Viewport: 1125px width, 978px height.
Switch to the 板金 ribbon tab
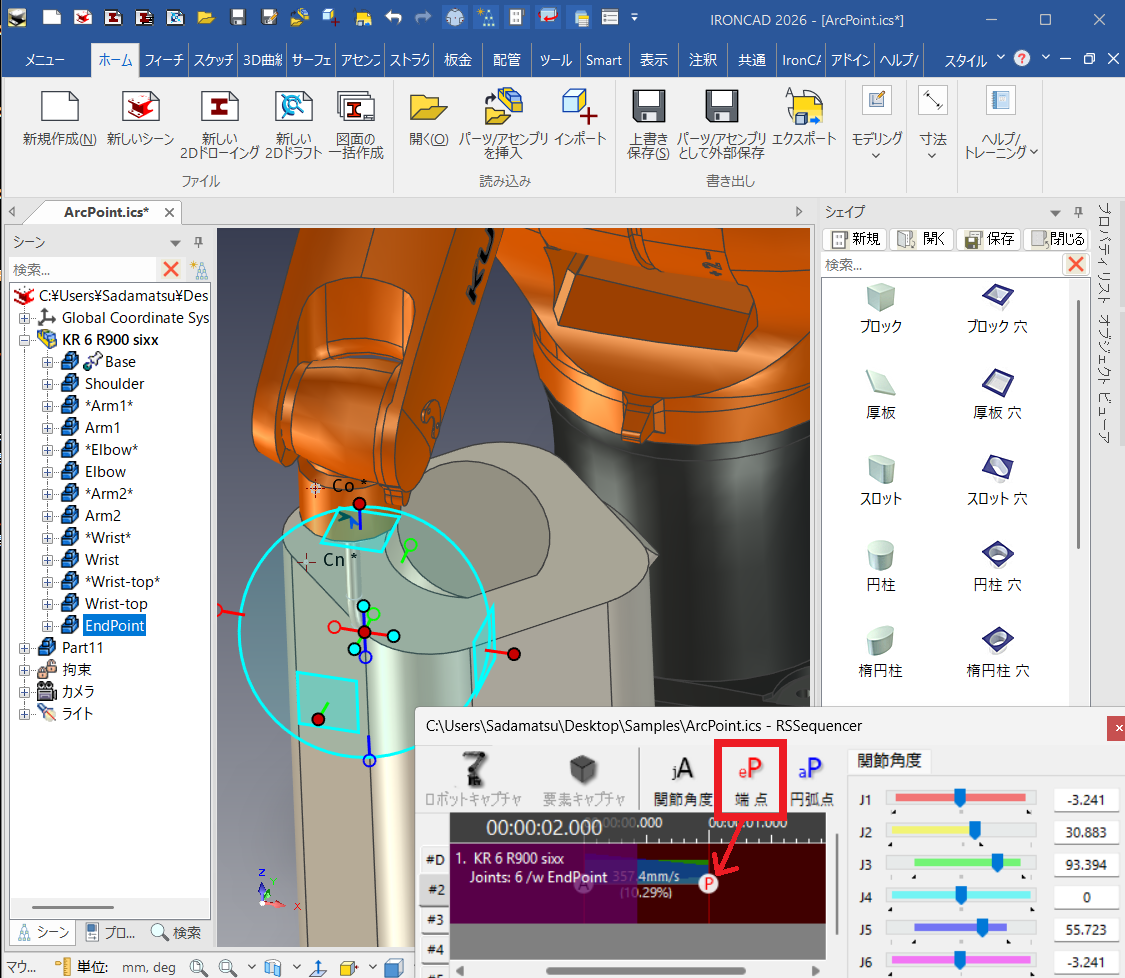tap(458, 60)
